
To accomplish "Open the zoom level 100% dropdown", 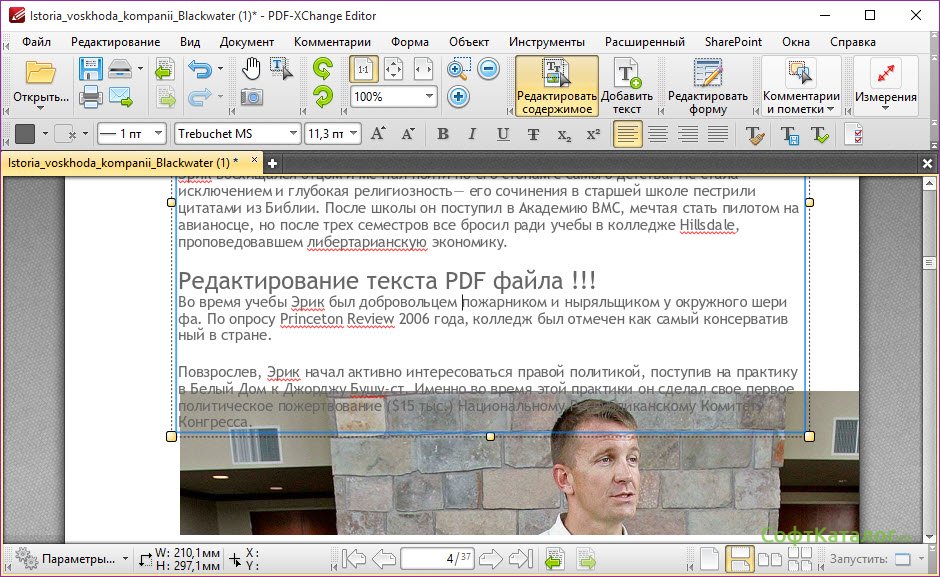I will pyautogui.click(x=429, y=97).
